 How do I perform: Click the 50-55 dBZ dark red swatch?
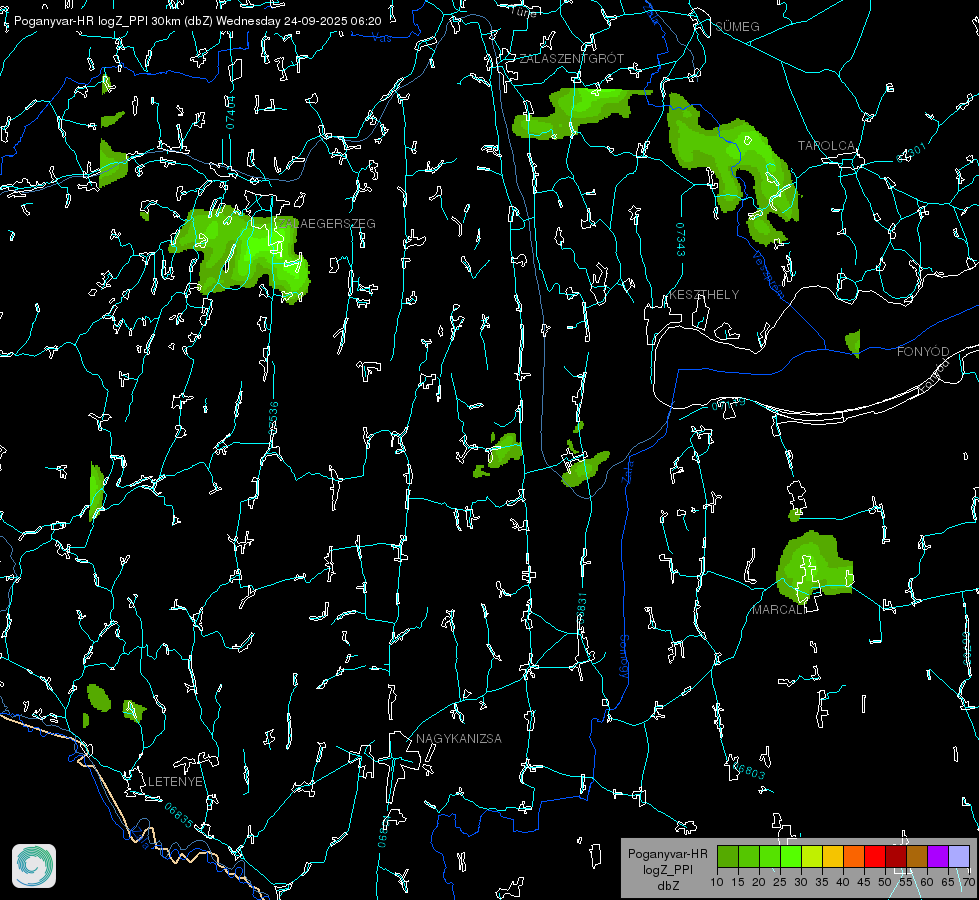coord(896,856)
